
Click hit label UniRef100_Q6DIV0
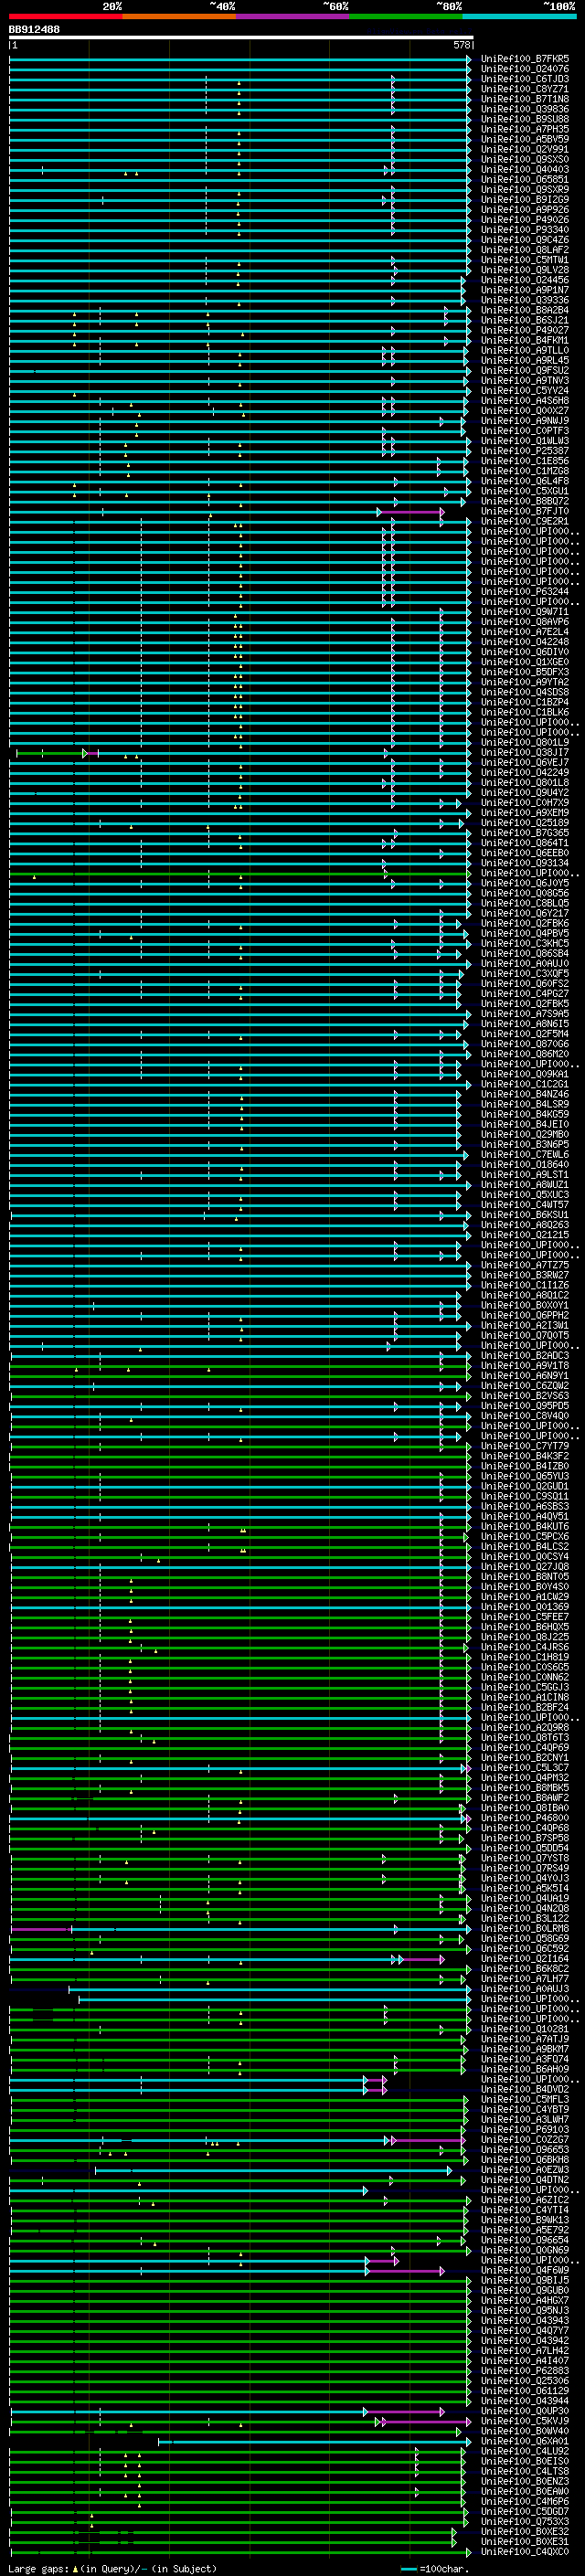(525, 652)
